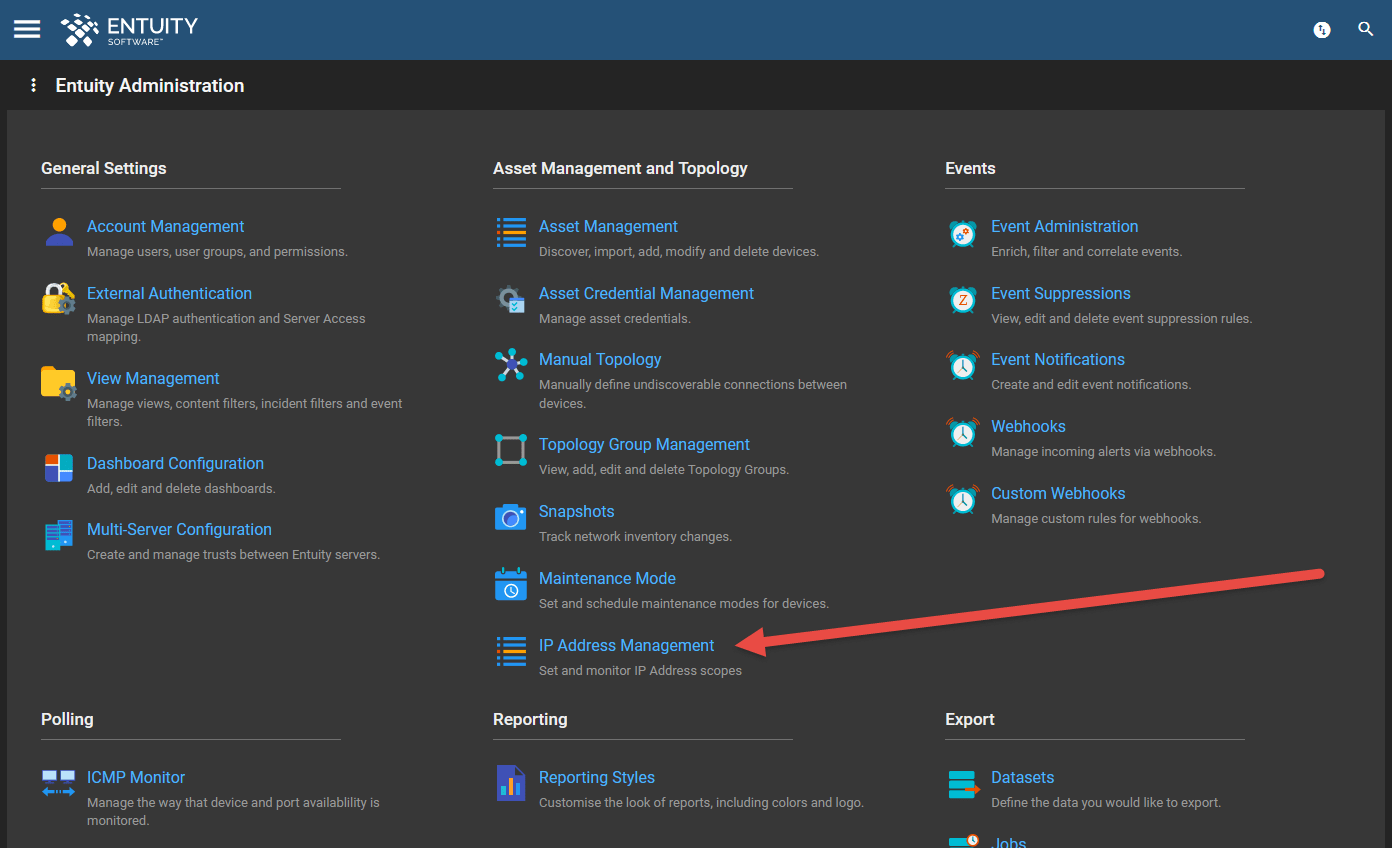The width and height of the screenshot is (1392, 848).
Task: Click the Topology Group Management square icon
Action: pos(511,449)
